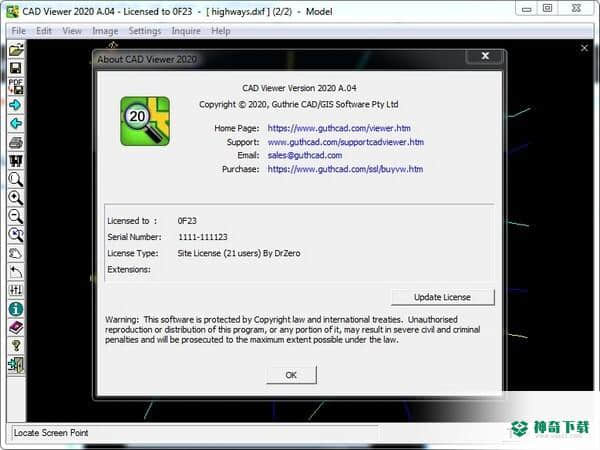Go to next file with right arrow

(x=16, y=105)
